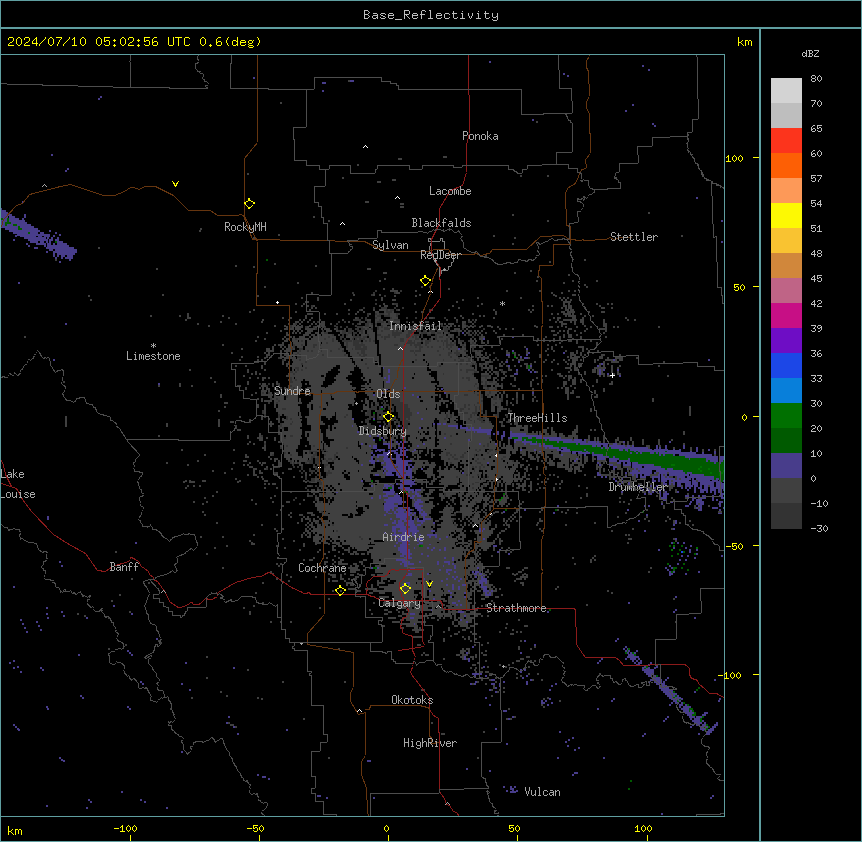Click the ThreeHills label
Viewport: 862px width, 842px height.
(x=537, y=418)
